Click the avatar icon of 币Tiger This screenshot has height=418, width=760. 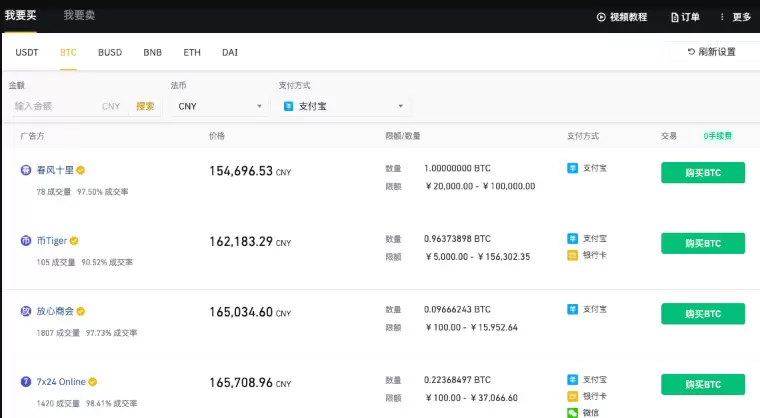point(26,241)
